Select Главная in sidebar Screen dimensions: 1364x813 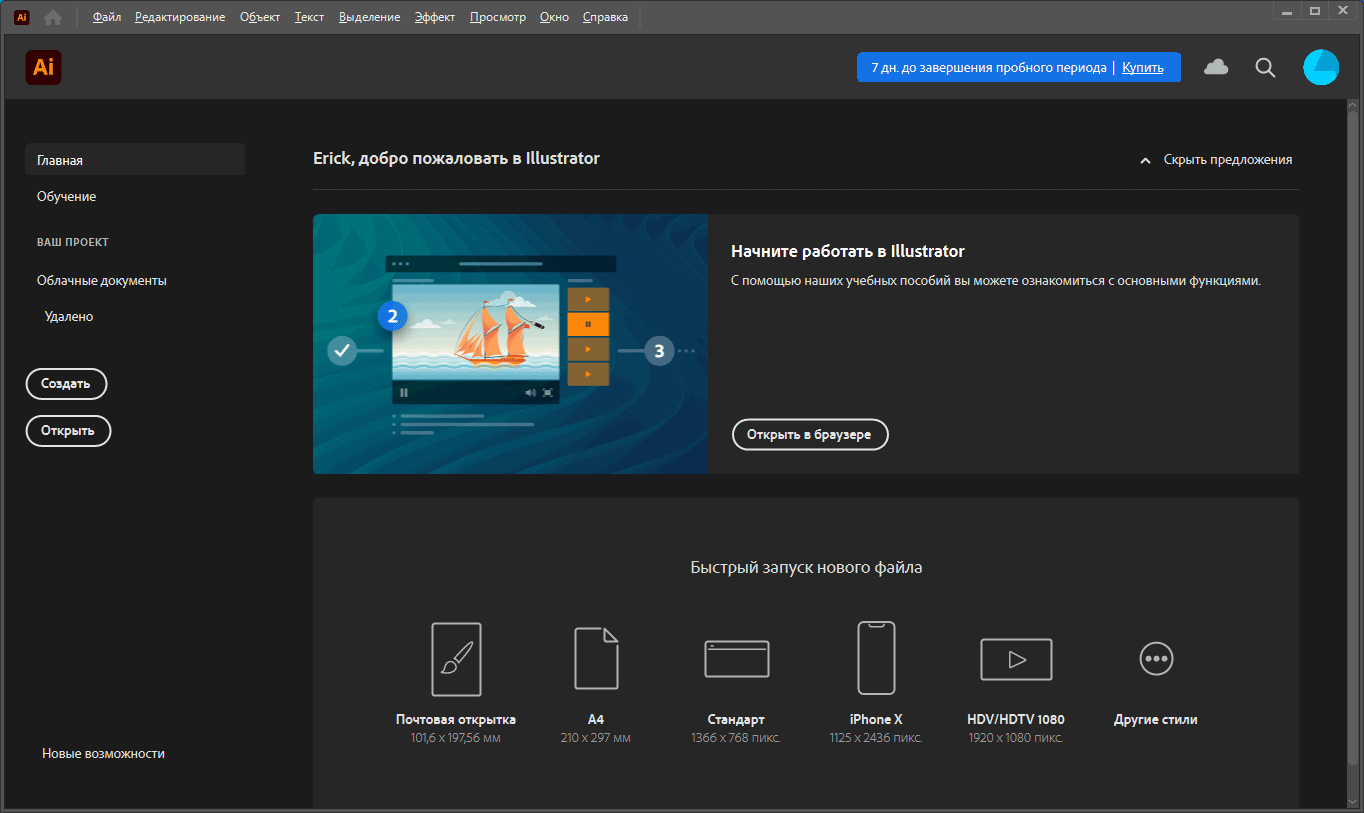pos(135,160)
